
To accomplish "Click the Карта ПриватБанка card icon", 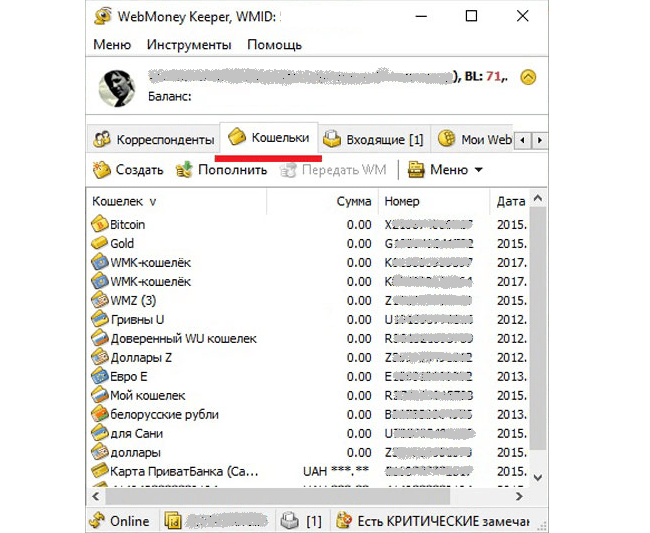I will (x=99, y=471).
